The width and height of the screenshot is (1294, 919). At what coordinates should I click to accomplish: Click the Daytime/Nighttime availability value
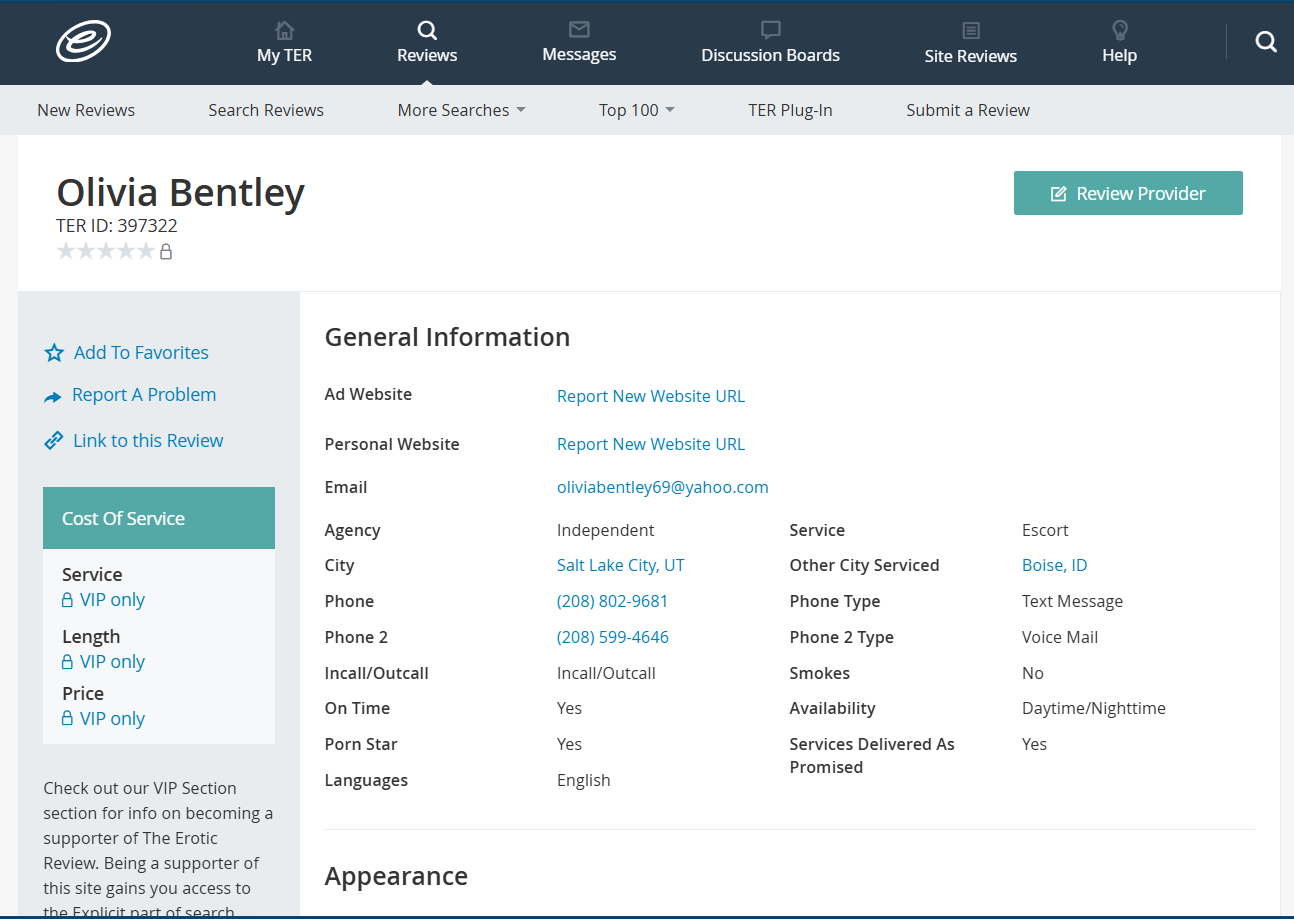tap(1094, 708)
